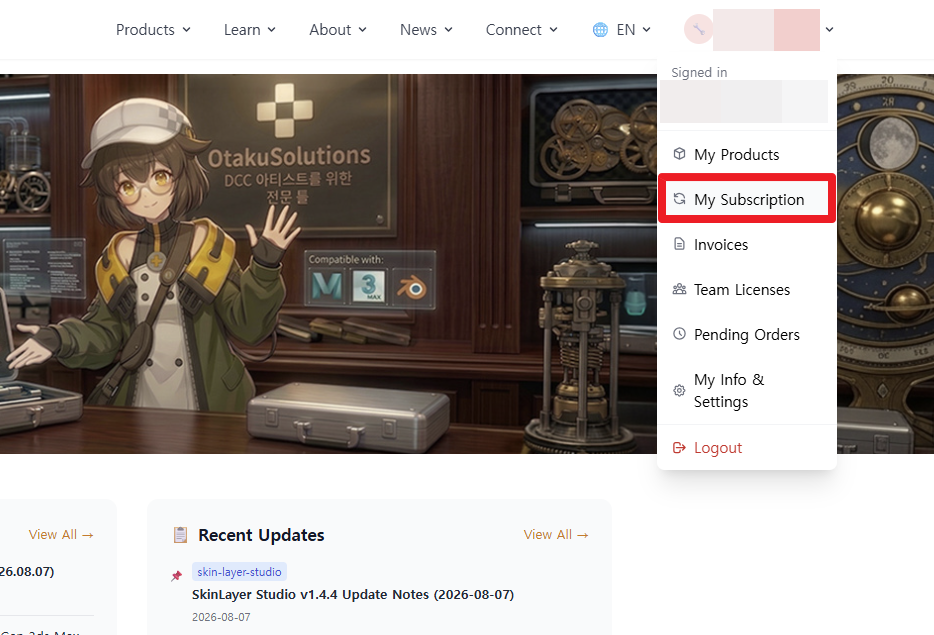Click the OtakuSolutions hero banner image

(328, 264)
